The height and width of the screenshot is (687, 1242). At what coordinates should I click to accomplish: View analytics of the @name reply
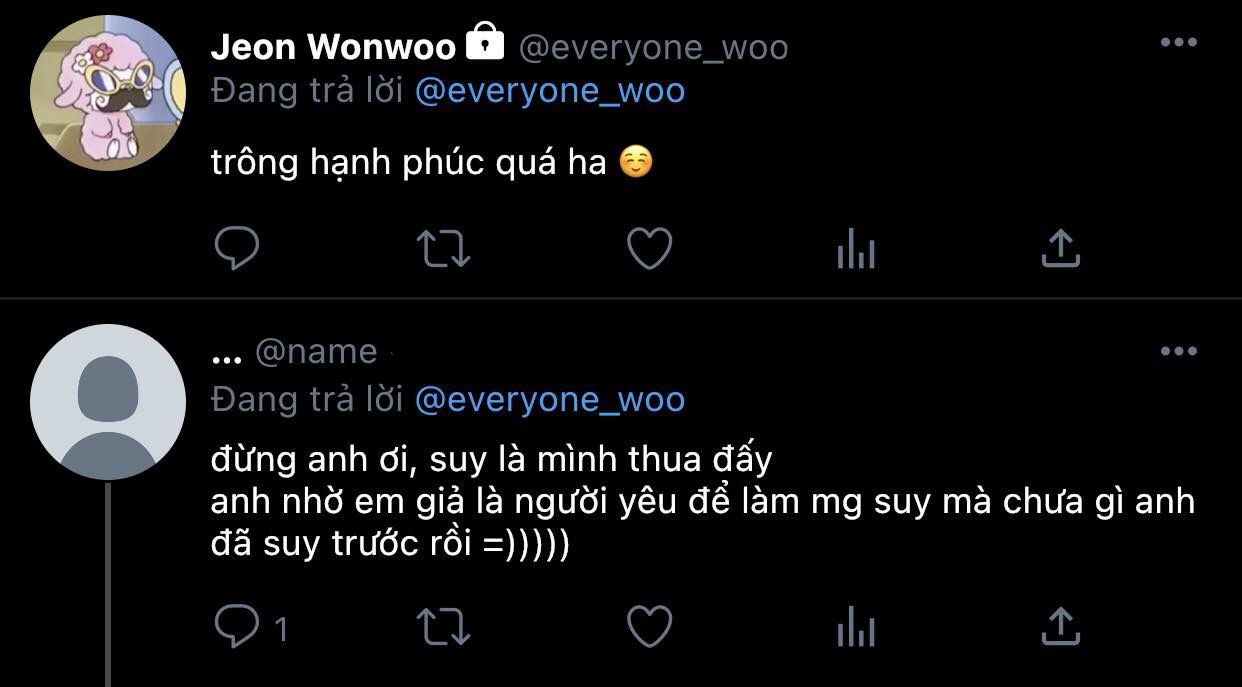coord(855,628)
